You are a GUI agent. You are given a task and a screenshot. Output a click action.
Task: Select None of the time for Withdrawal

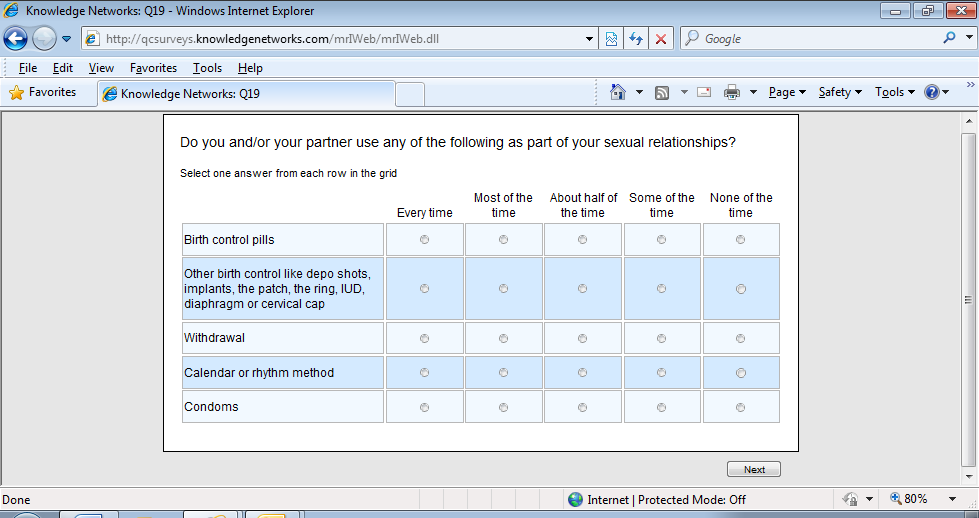point(740,339)
